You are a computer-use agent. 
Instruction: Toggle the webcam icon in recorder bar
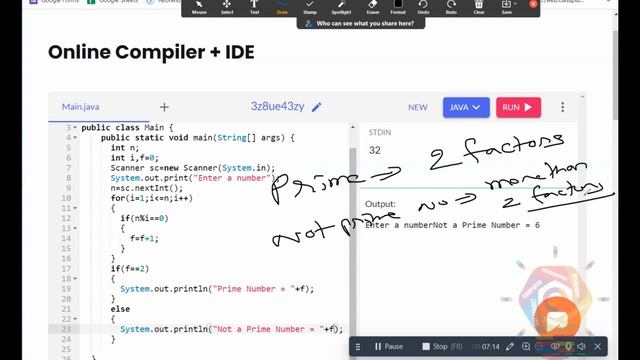point(554,347)
